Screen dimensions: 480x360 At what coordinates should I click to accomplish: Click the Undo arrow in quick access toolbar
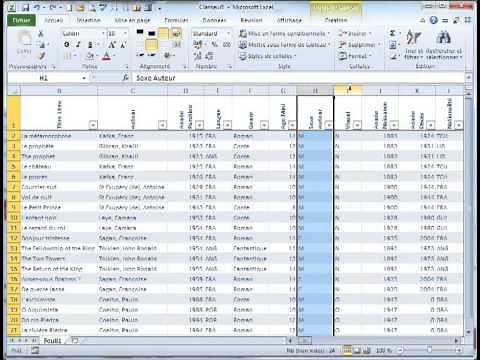click(37, 7)
